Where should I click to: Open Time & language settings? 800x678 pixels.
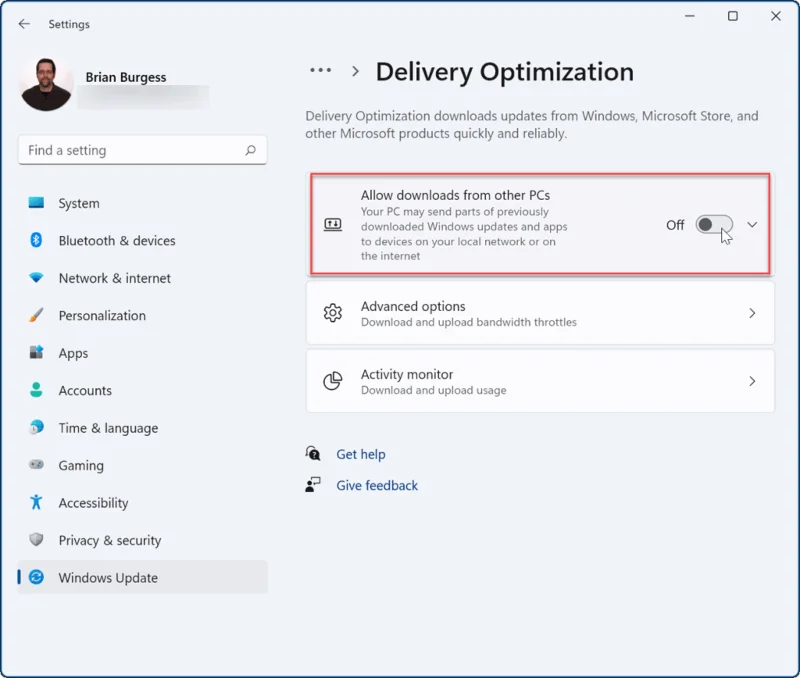143,428
